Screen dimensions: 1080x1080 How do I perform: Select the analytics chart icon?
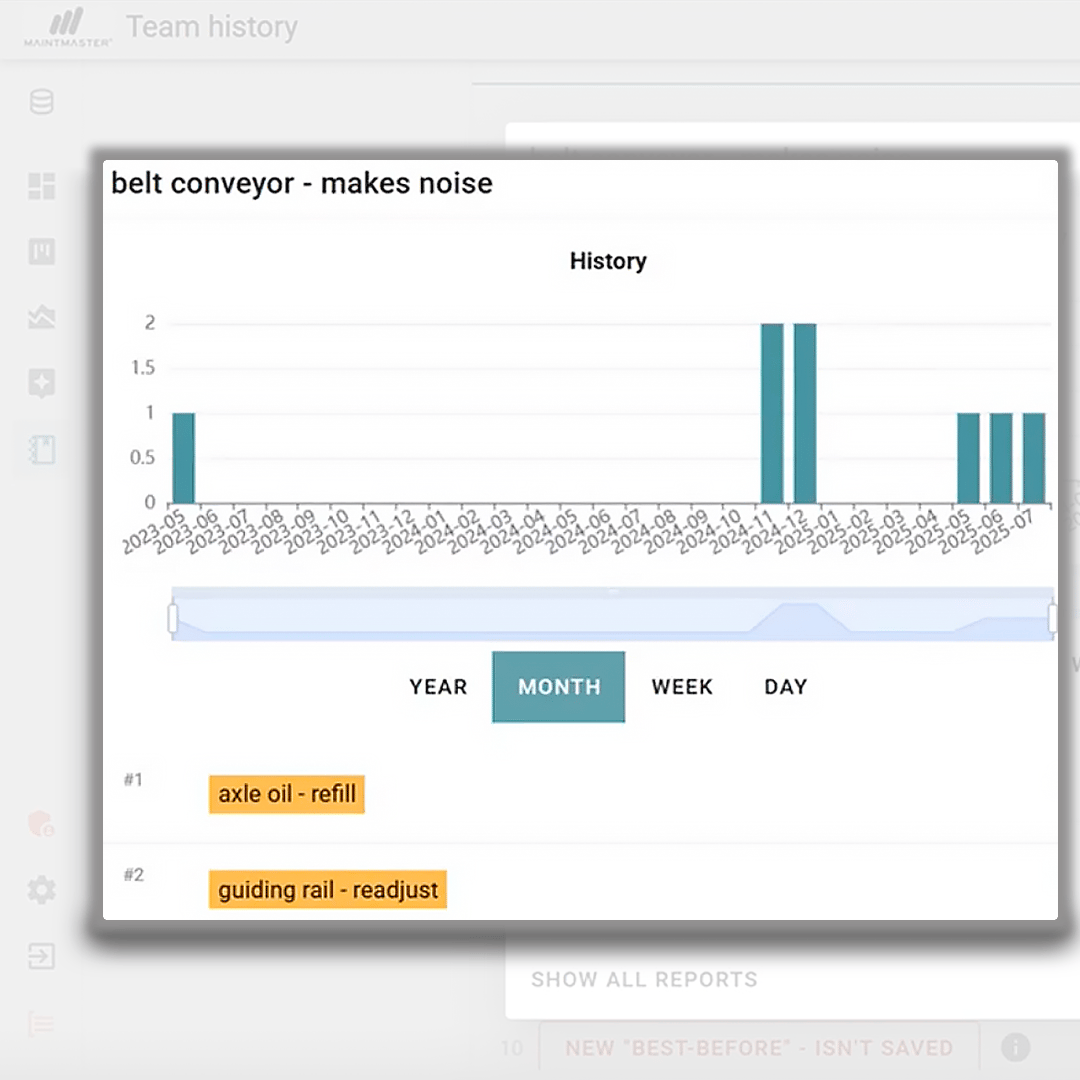point(41,318)
